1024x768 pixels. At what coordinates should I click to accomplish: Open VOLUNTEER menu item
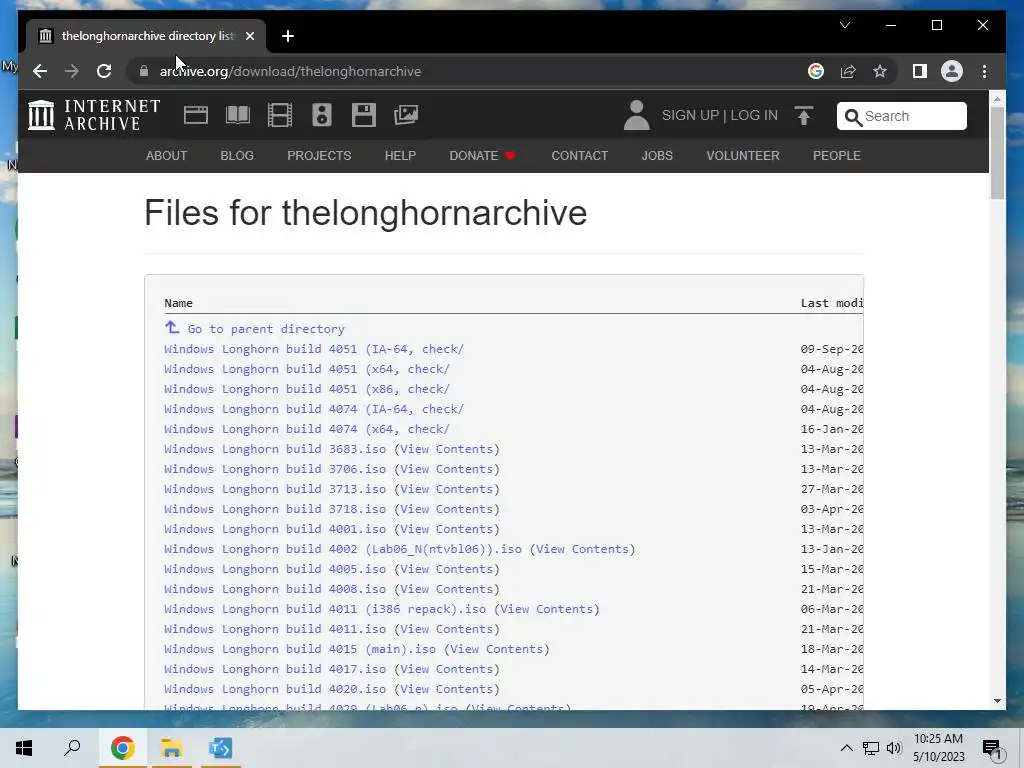click(x=743, y=155)
